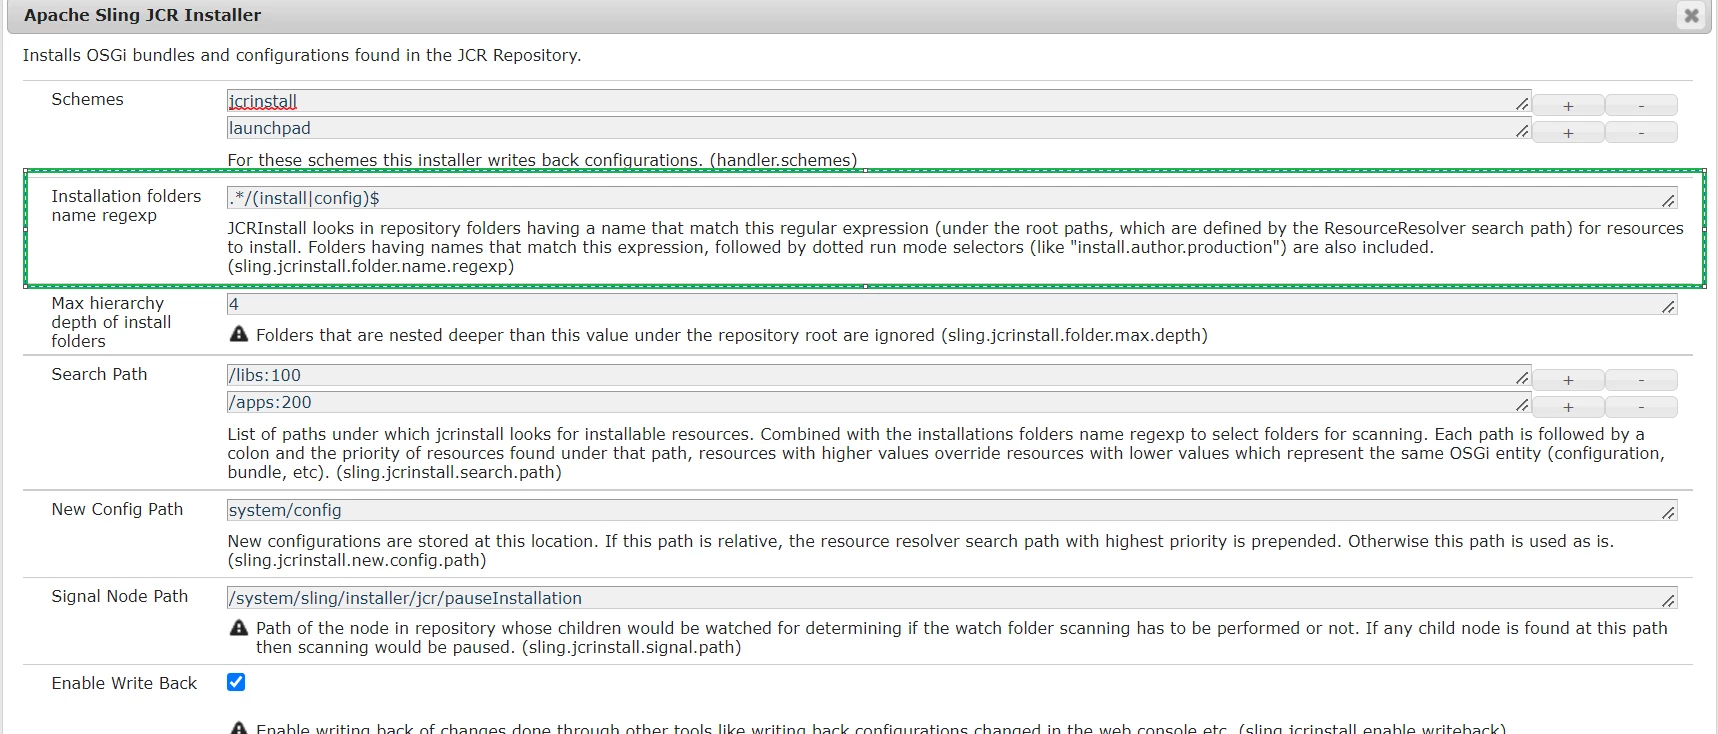Click the Schemes label
This screenshot has height=734, width=1718.
(x=87, y=99)
